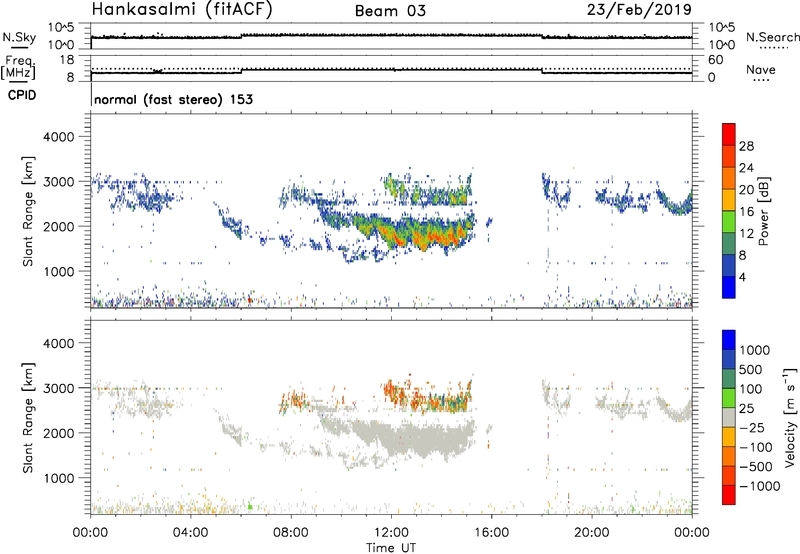Click the "100" velocity colorbar label
800x554 pixels.
751,389
